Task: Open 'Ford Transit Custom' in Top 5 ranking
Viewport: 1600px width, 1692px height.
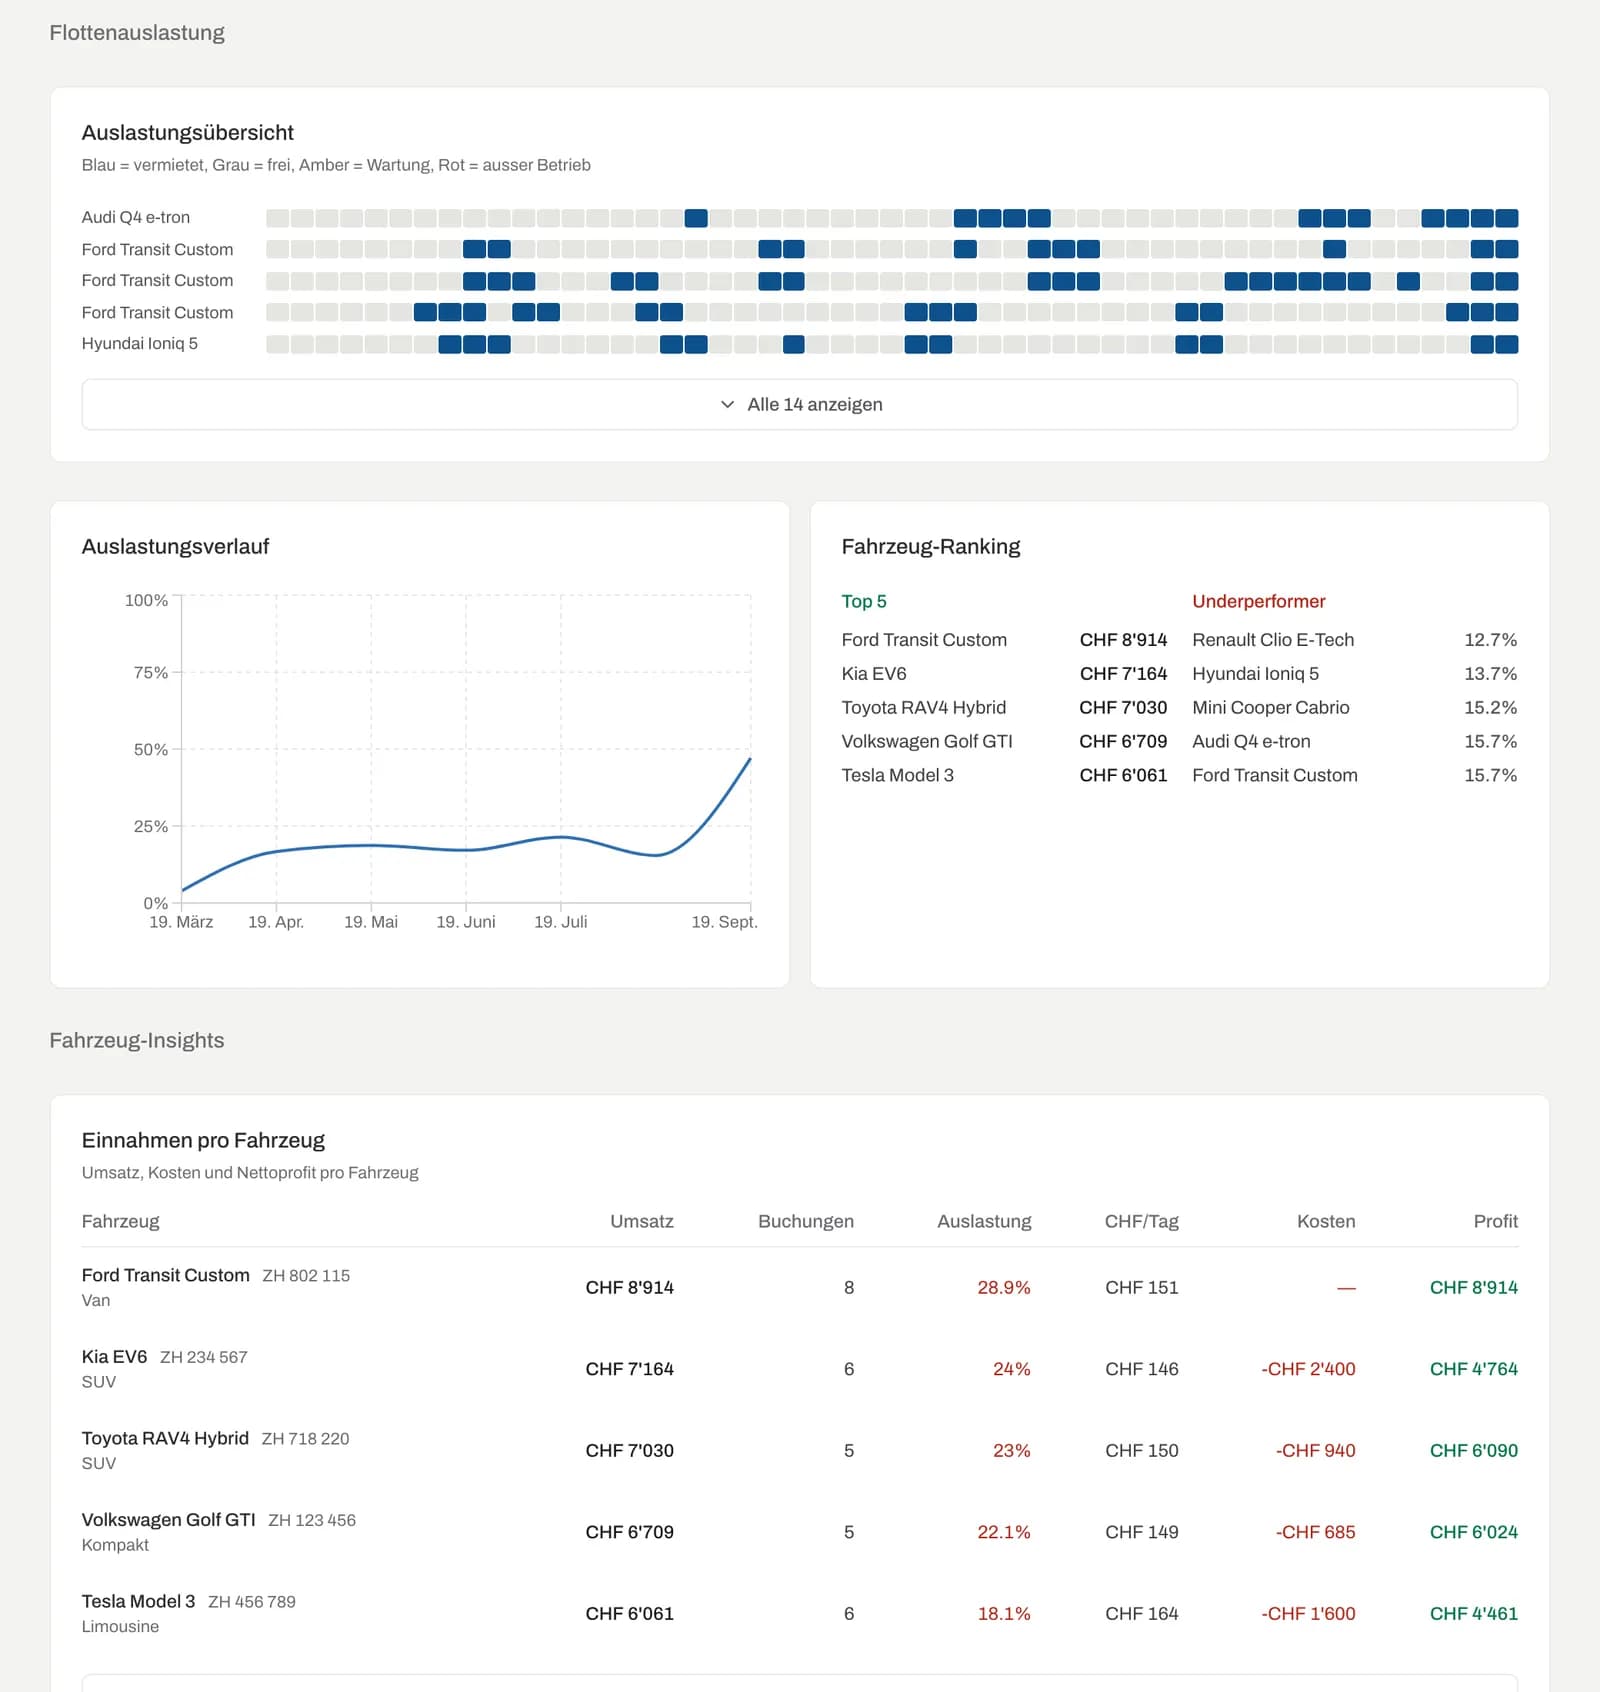Action: pyautogui.click(x=924, y=640)
